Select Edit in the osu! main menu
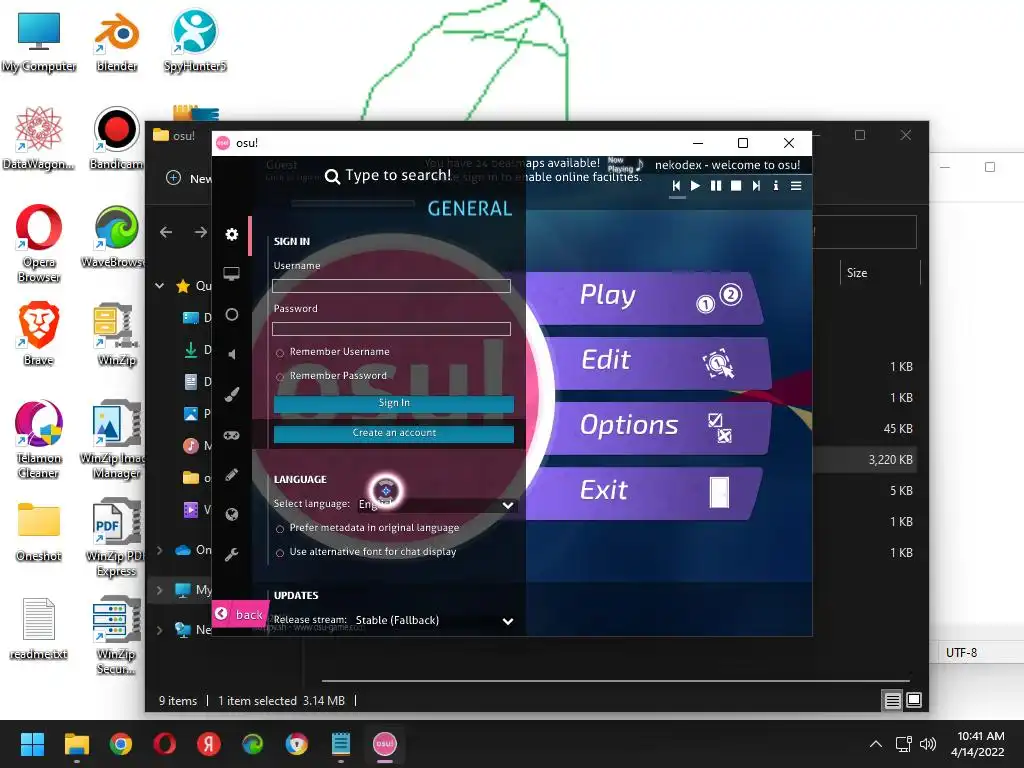Image resolution: width=1024 pixels, height=768 pixels. (x=648, y=363)
